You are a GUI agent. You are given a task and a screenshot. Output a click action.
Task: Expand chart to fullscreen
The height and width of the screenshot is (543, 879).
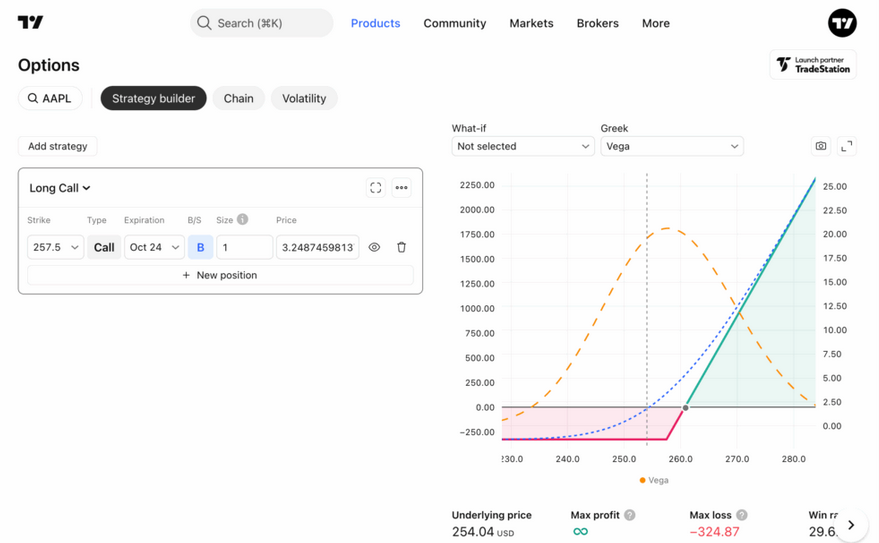[847, 146]
